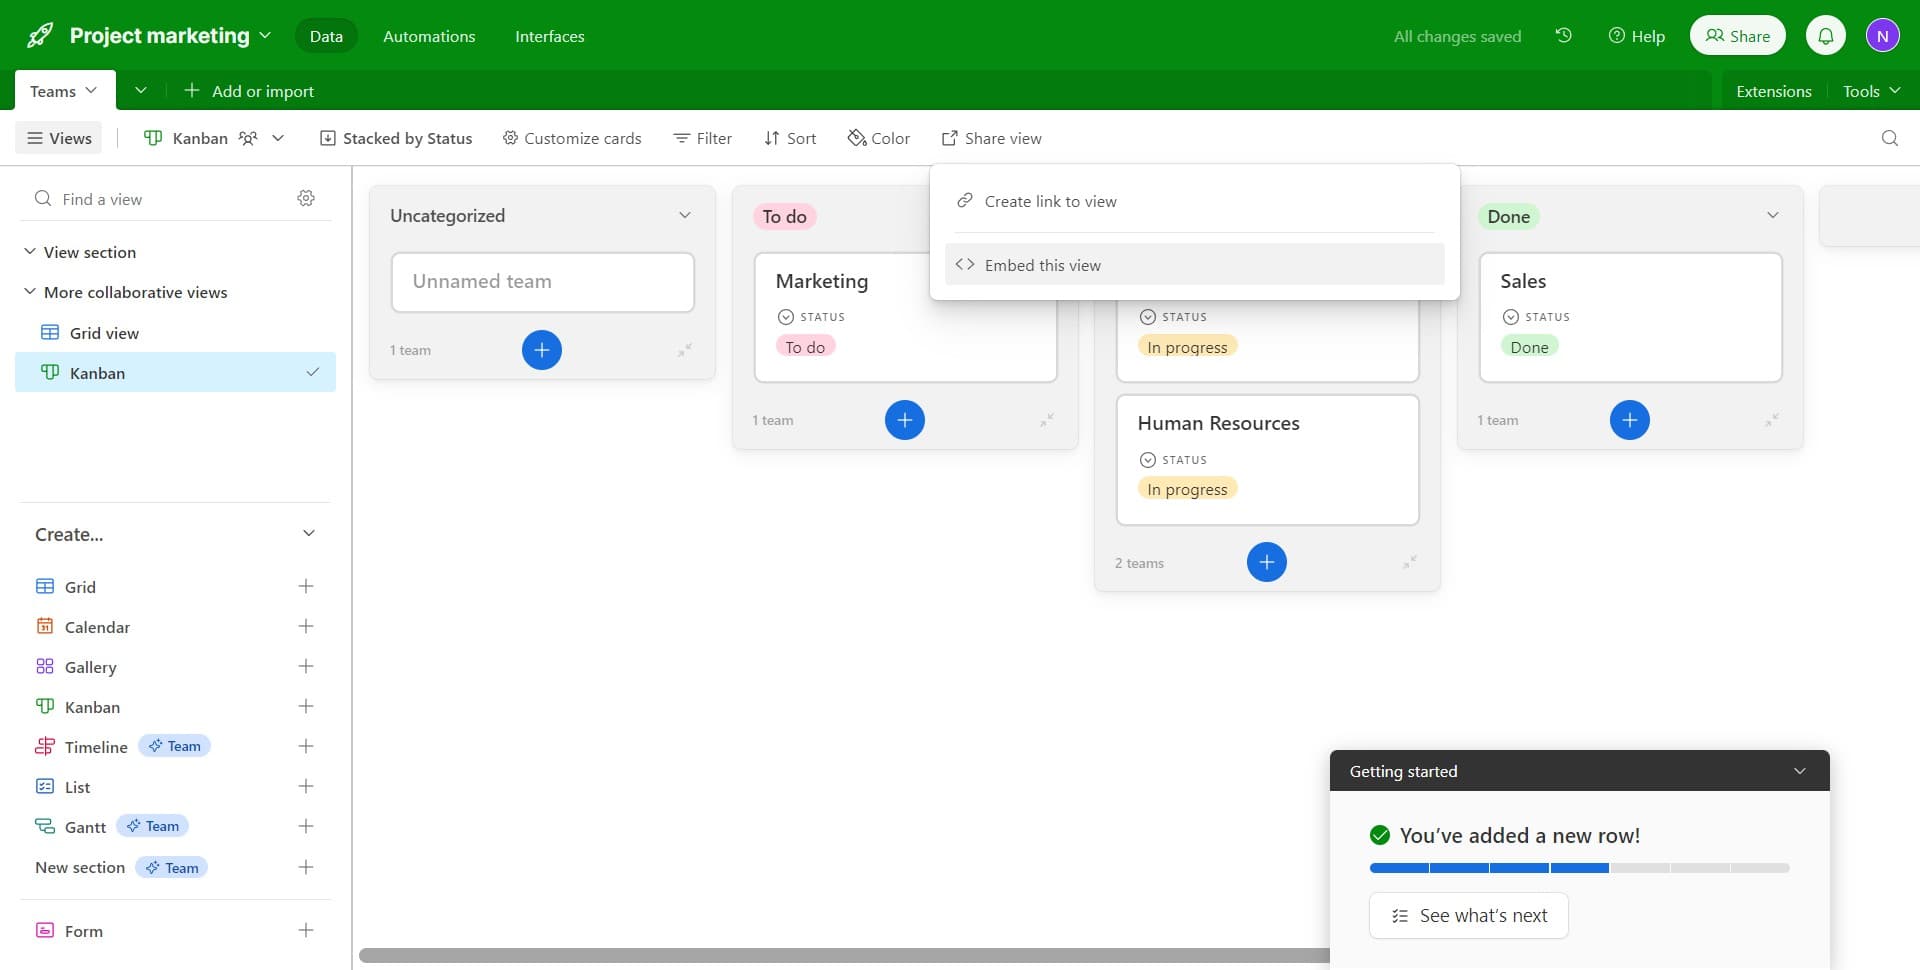Screen dimensions: 1920x970
Task: Click the view settings gear beside Find a view
Action: pos(306,197)
